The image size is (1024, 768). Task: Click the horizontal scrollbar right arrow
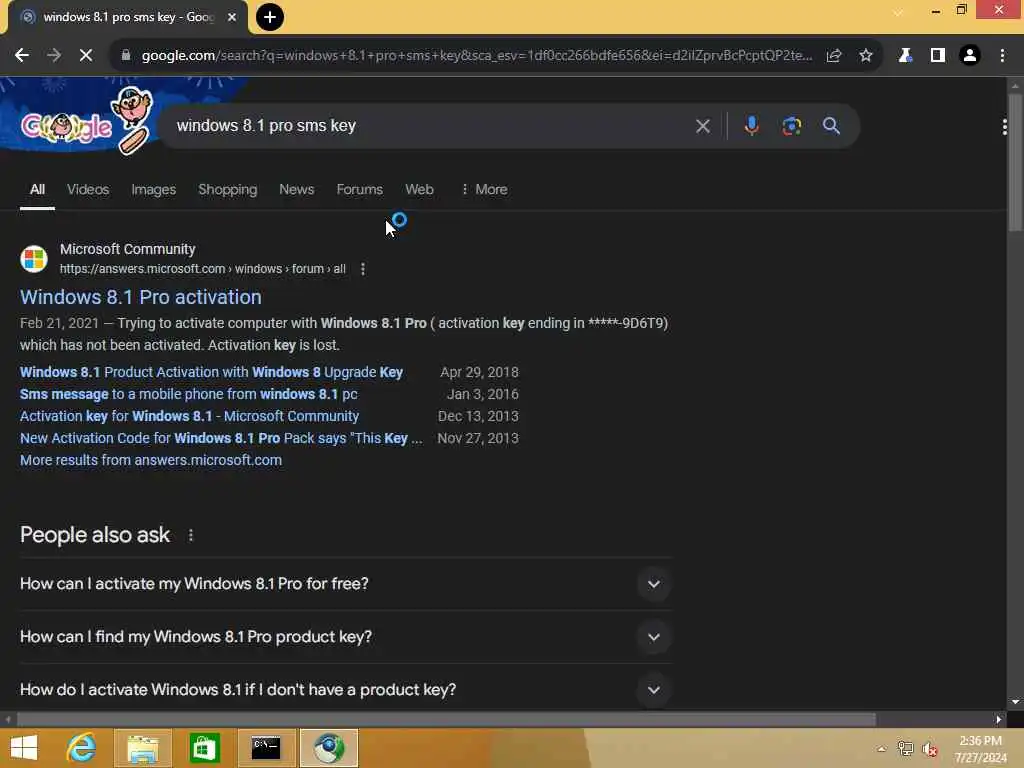999,720
